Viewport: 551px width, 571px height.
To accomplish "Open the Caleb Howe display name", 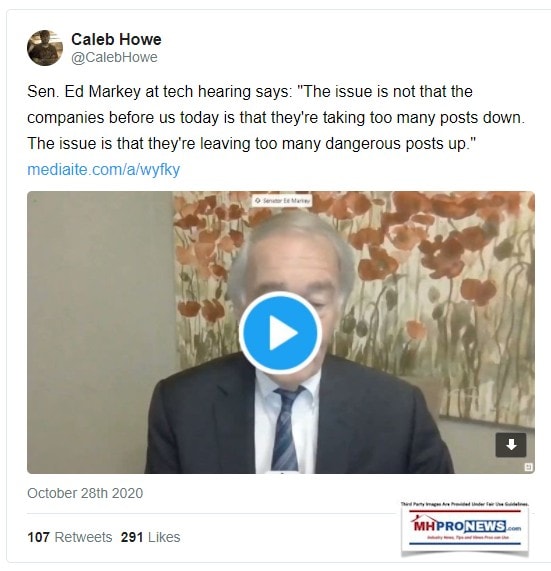I will [116, 39].
